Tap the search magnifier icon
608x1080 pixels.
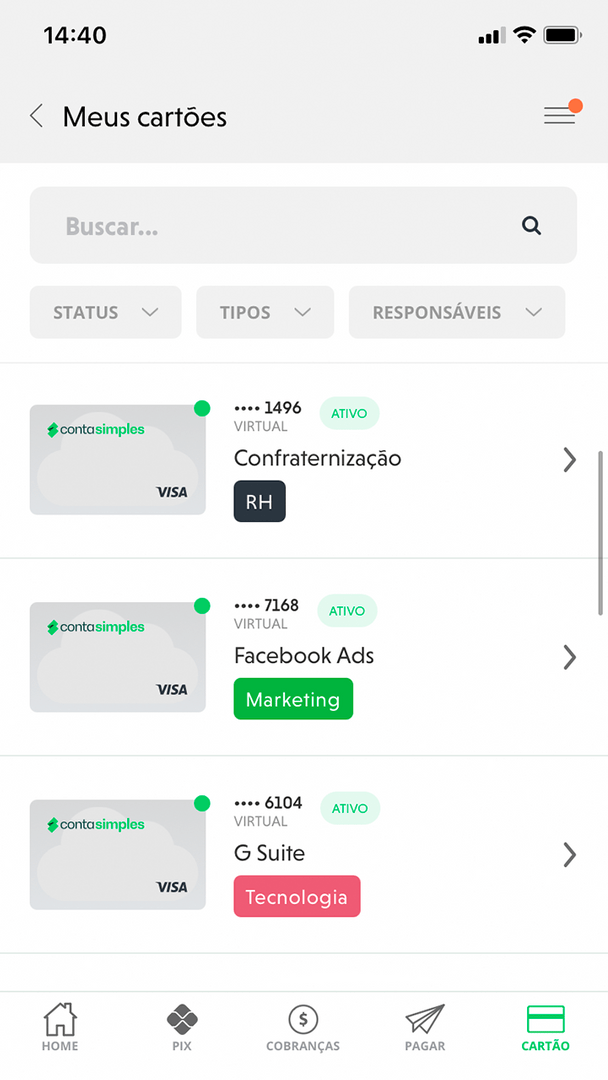click(531, 225)
